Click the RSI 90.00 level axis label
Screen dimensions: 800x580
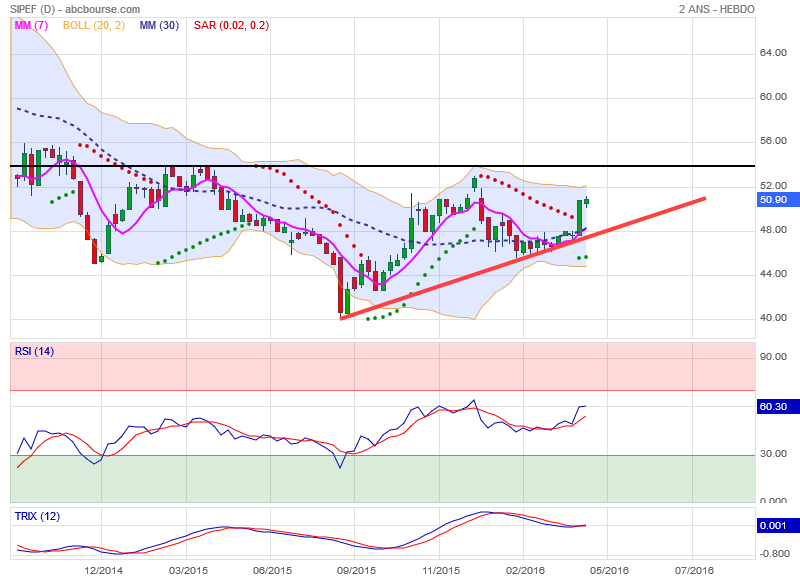(x=773, y=357)
